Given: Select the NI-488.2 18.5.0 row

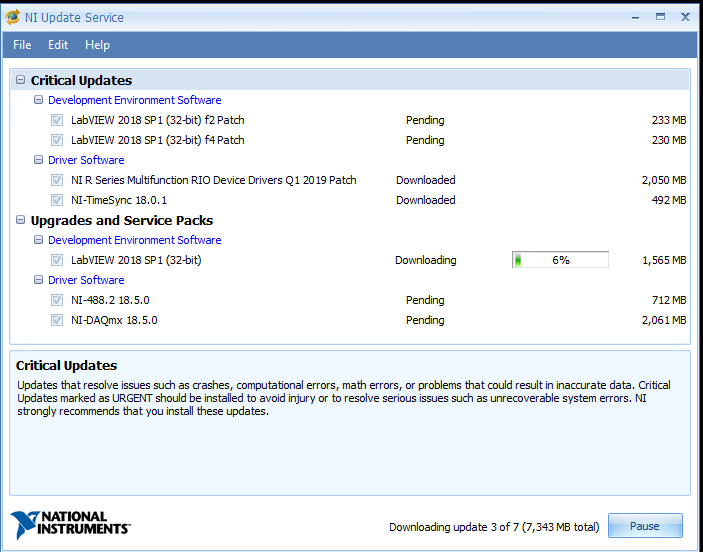Looking at the screenshot, I should coord(350,300).
